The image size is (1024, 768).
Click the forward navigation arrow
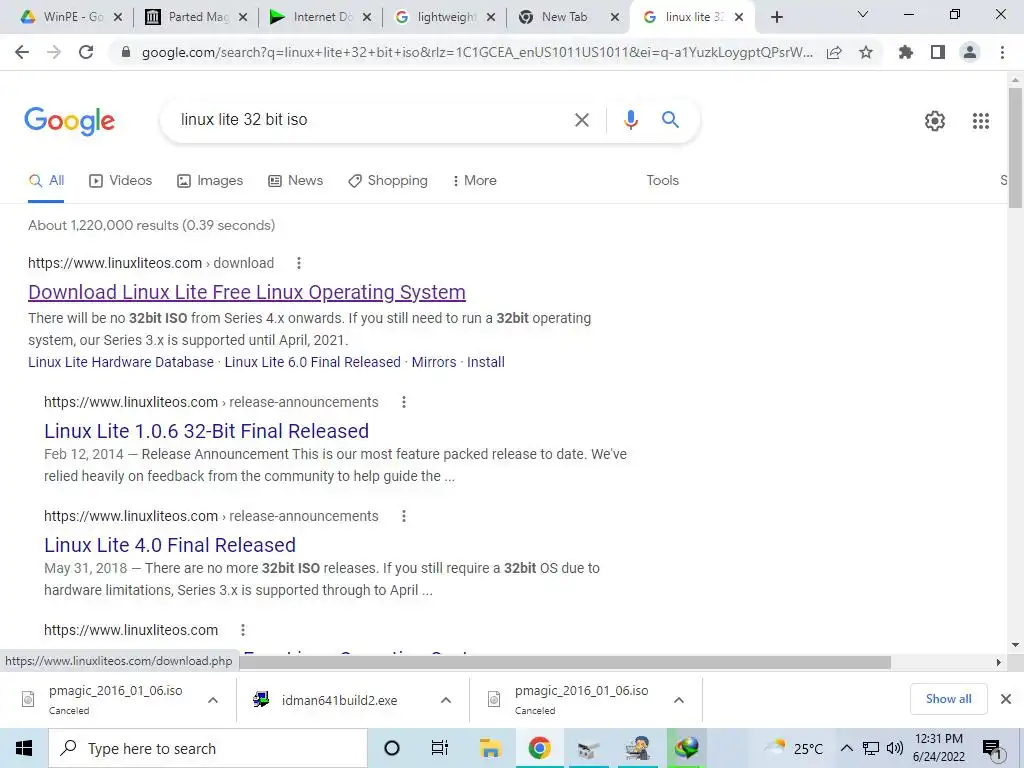[54, 52]
